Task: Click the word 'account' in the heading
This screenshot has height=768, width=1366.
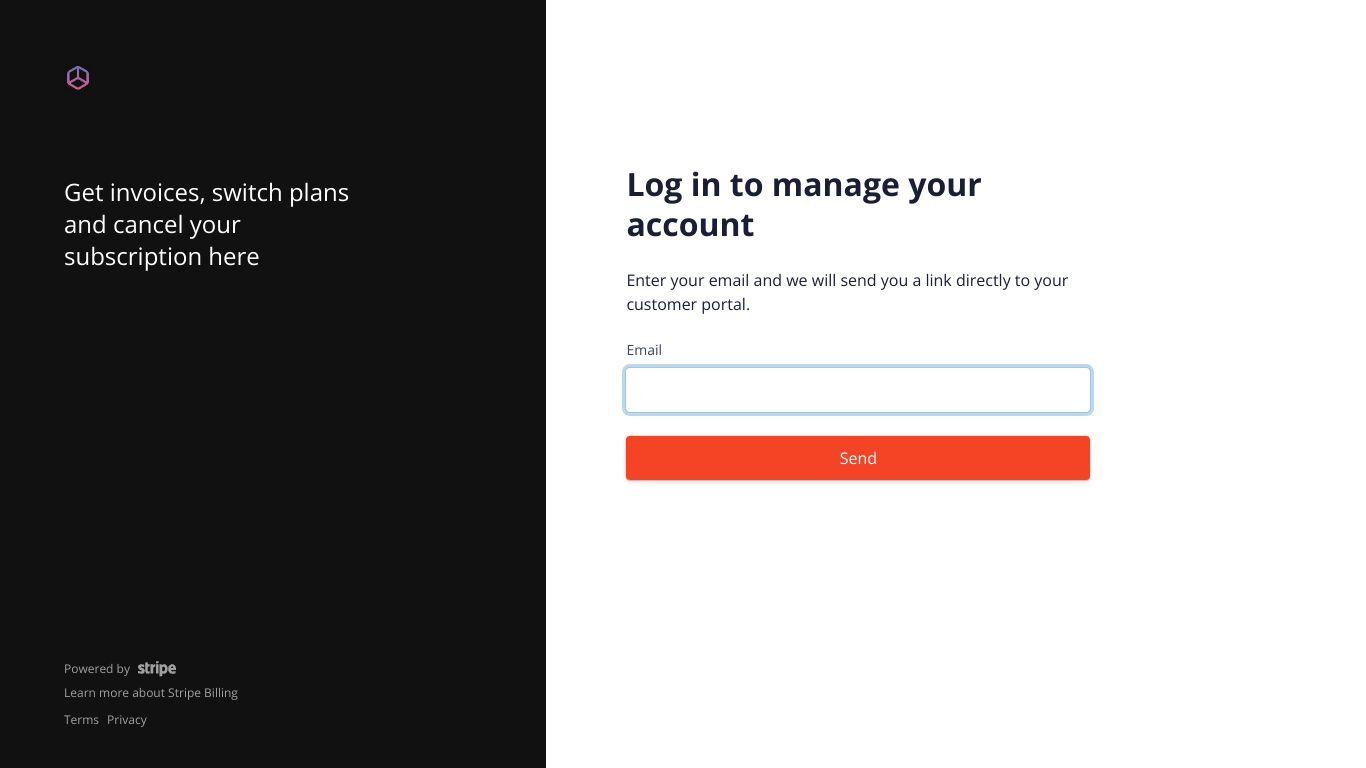Action: point(690,225)
